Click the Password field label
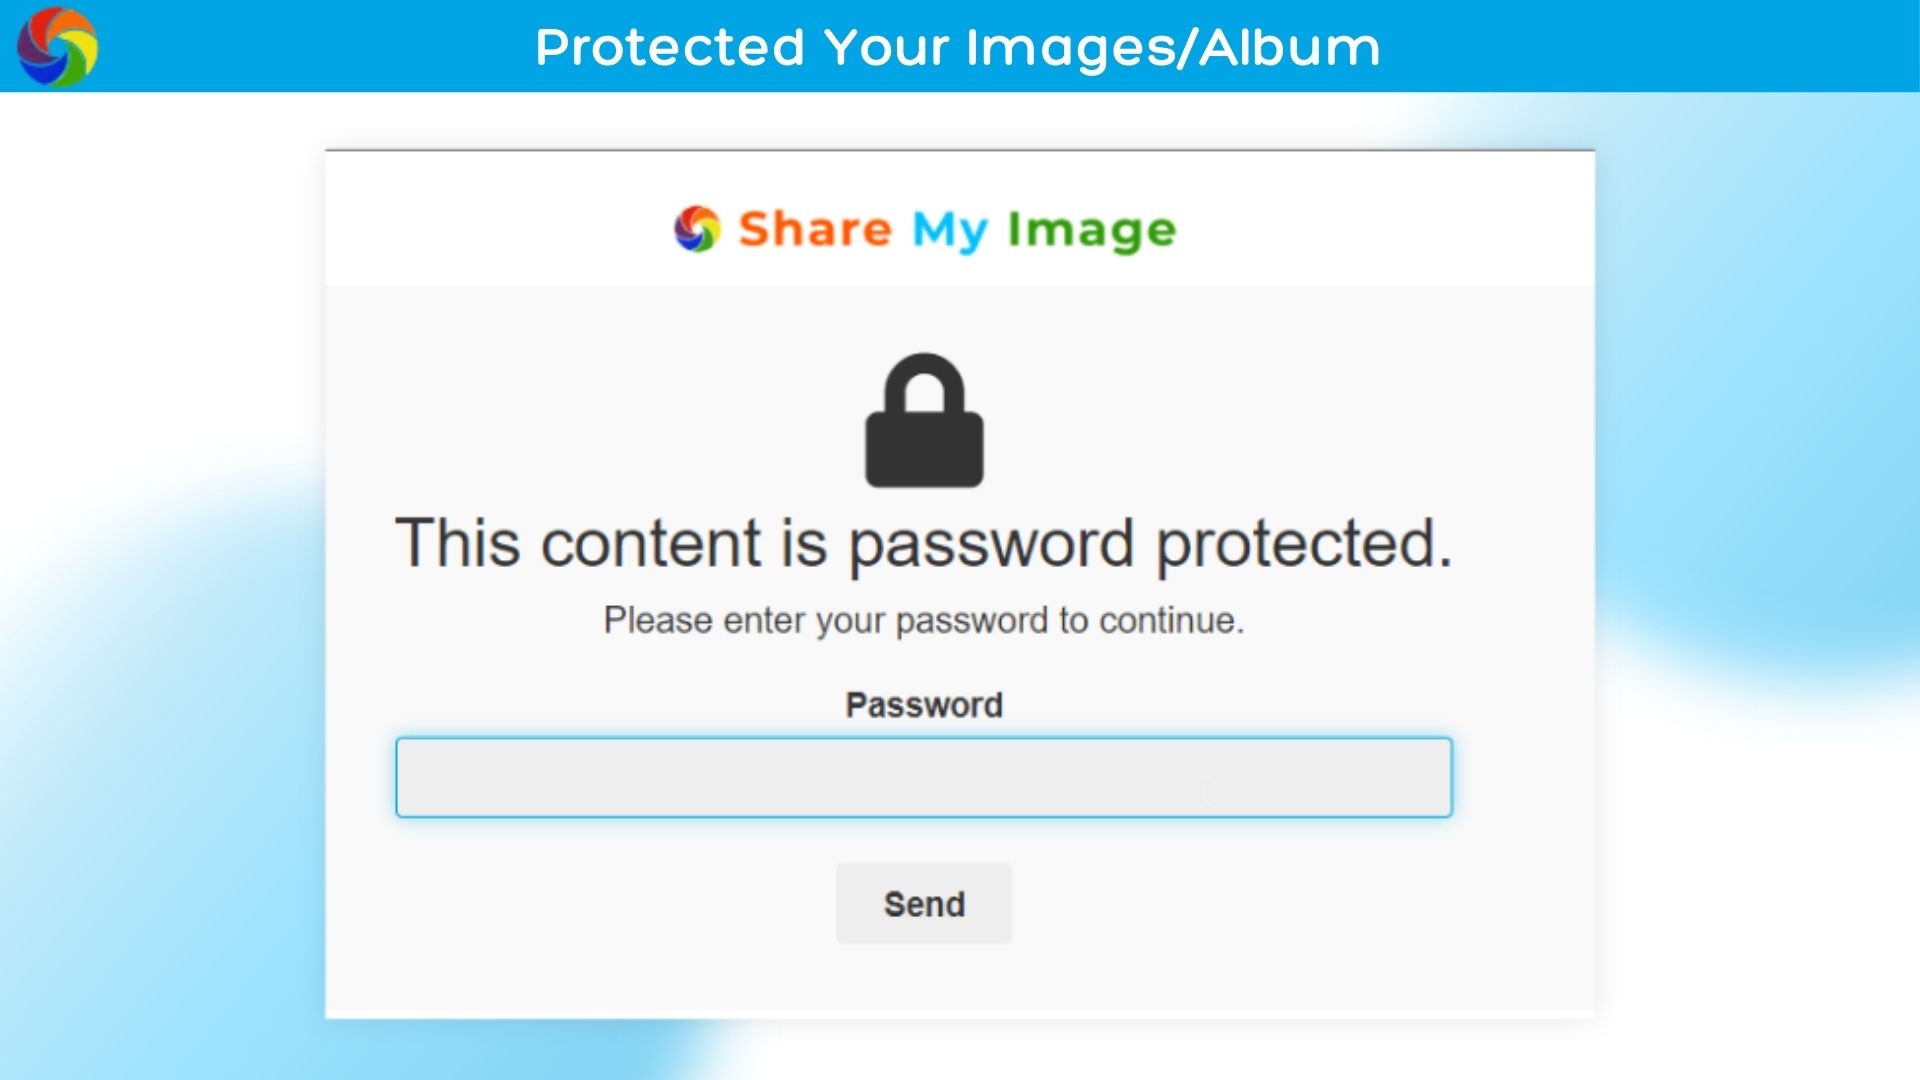This screenshot has width=1920, height=1080. [x=924, y=705]
